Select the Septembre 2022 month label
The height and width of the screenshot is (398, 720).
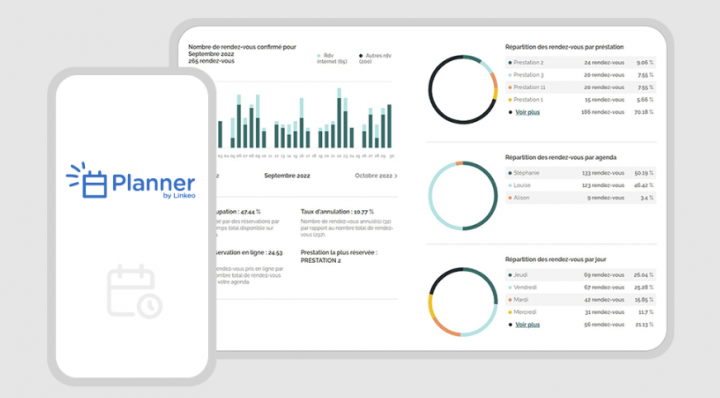pos(287,176)
